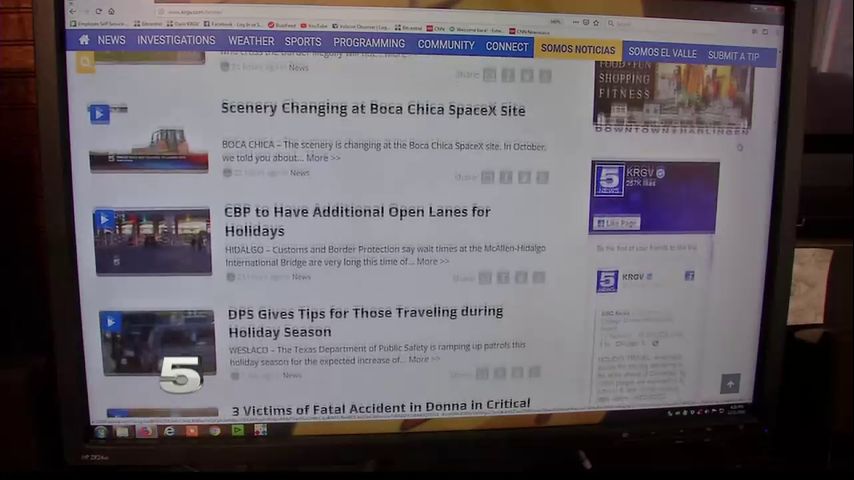Screen dimensions: 854x480
Task: Click play icon on CBP lanes thumbnail
Action: tap(105, 219)
